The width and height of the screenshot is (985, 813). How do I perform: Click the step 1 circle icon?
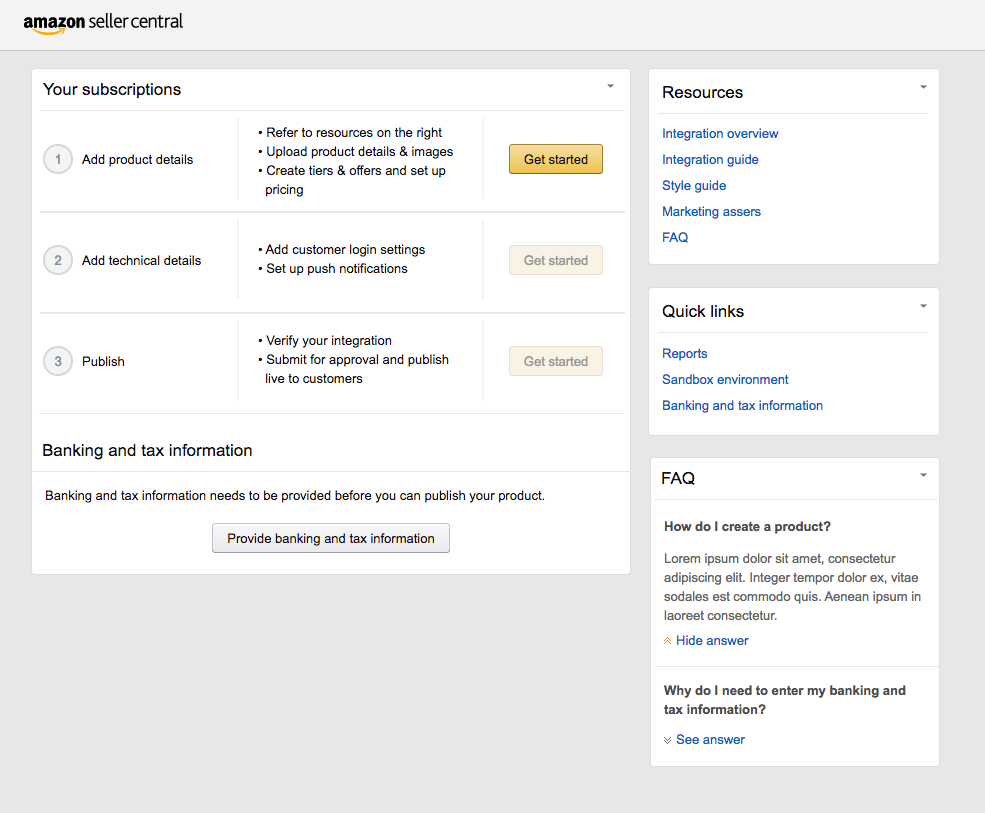[58, 160]
